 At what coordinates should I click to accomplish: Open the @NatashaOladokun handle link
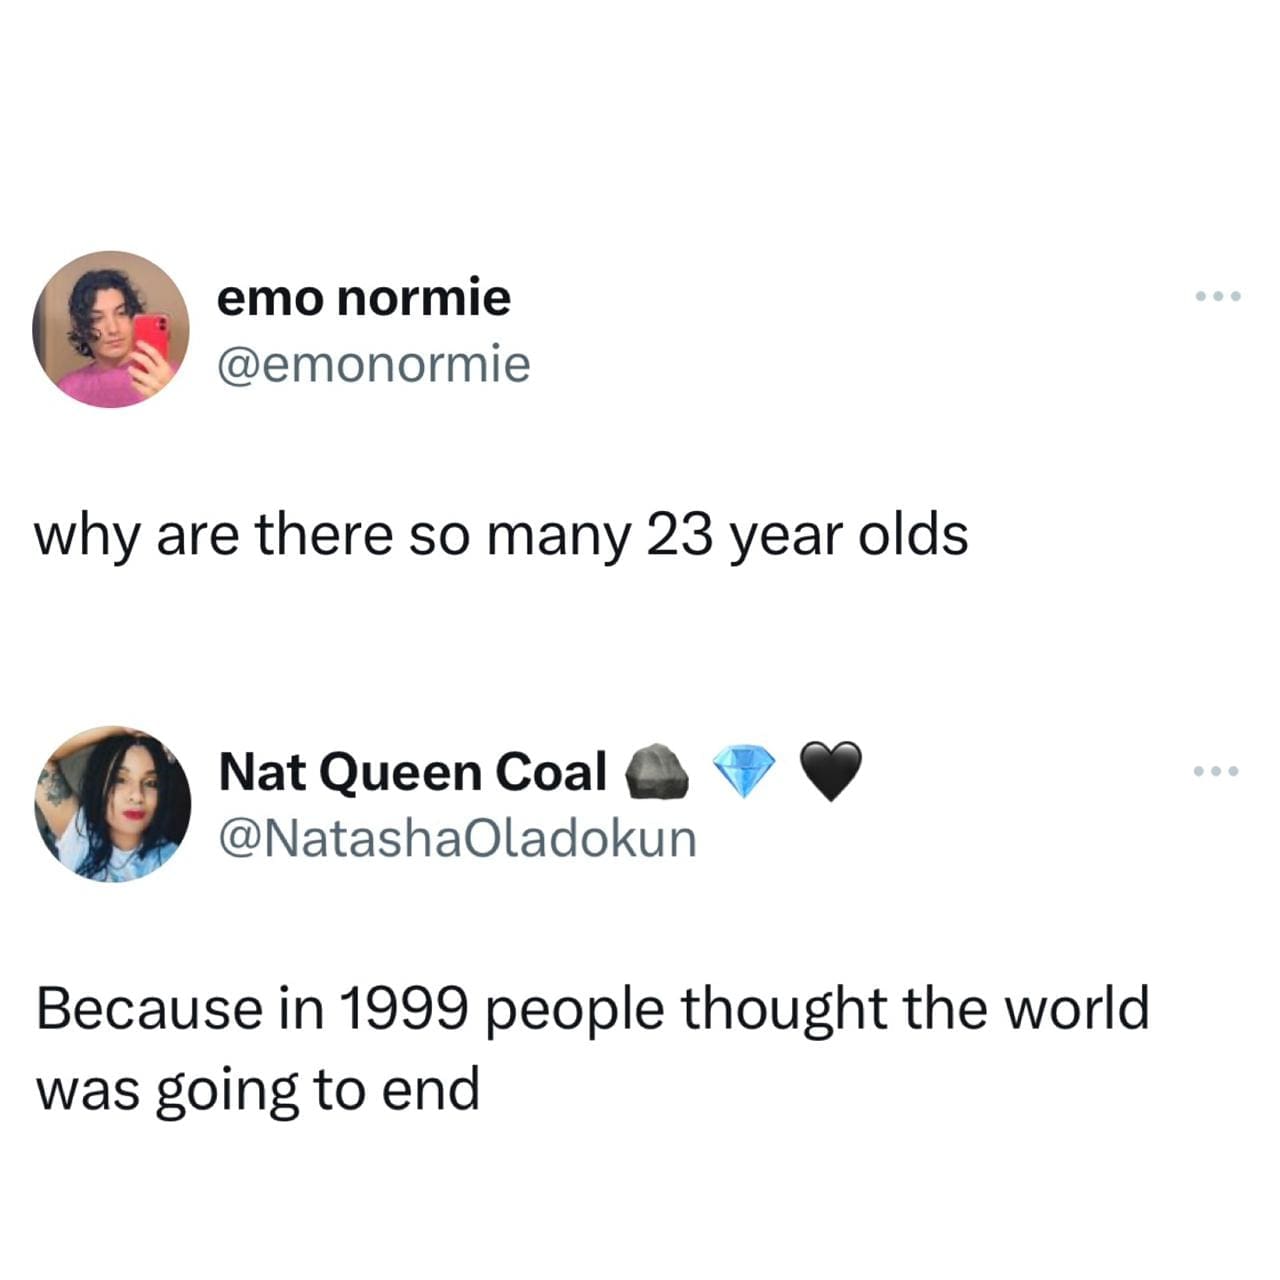tap(457, 839)
